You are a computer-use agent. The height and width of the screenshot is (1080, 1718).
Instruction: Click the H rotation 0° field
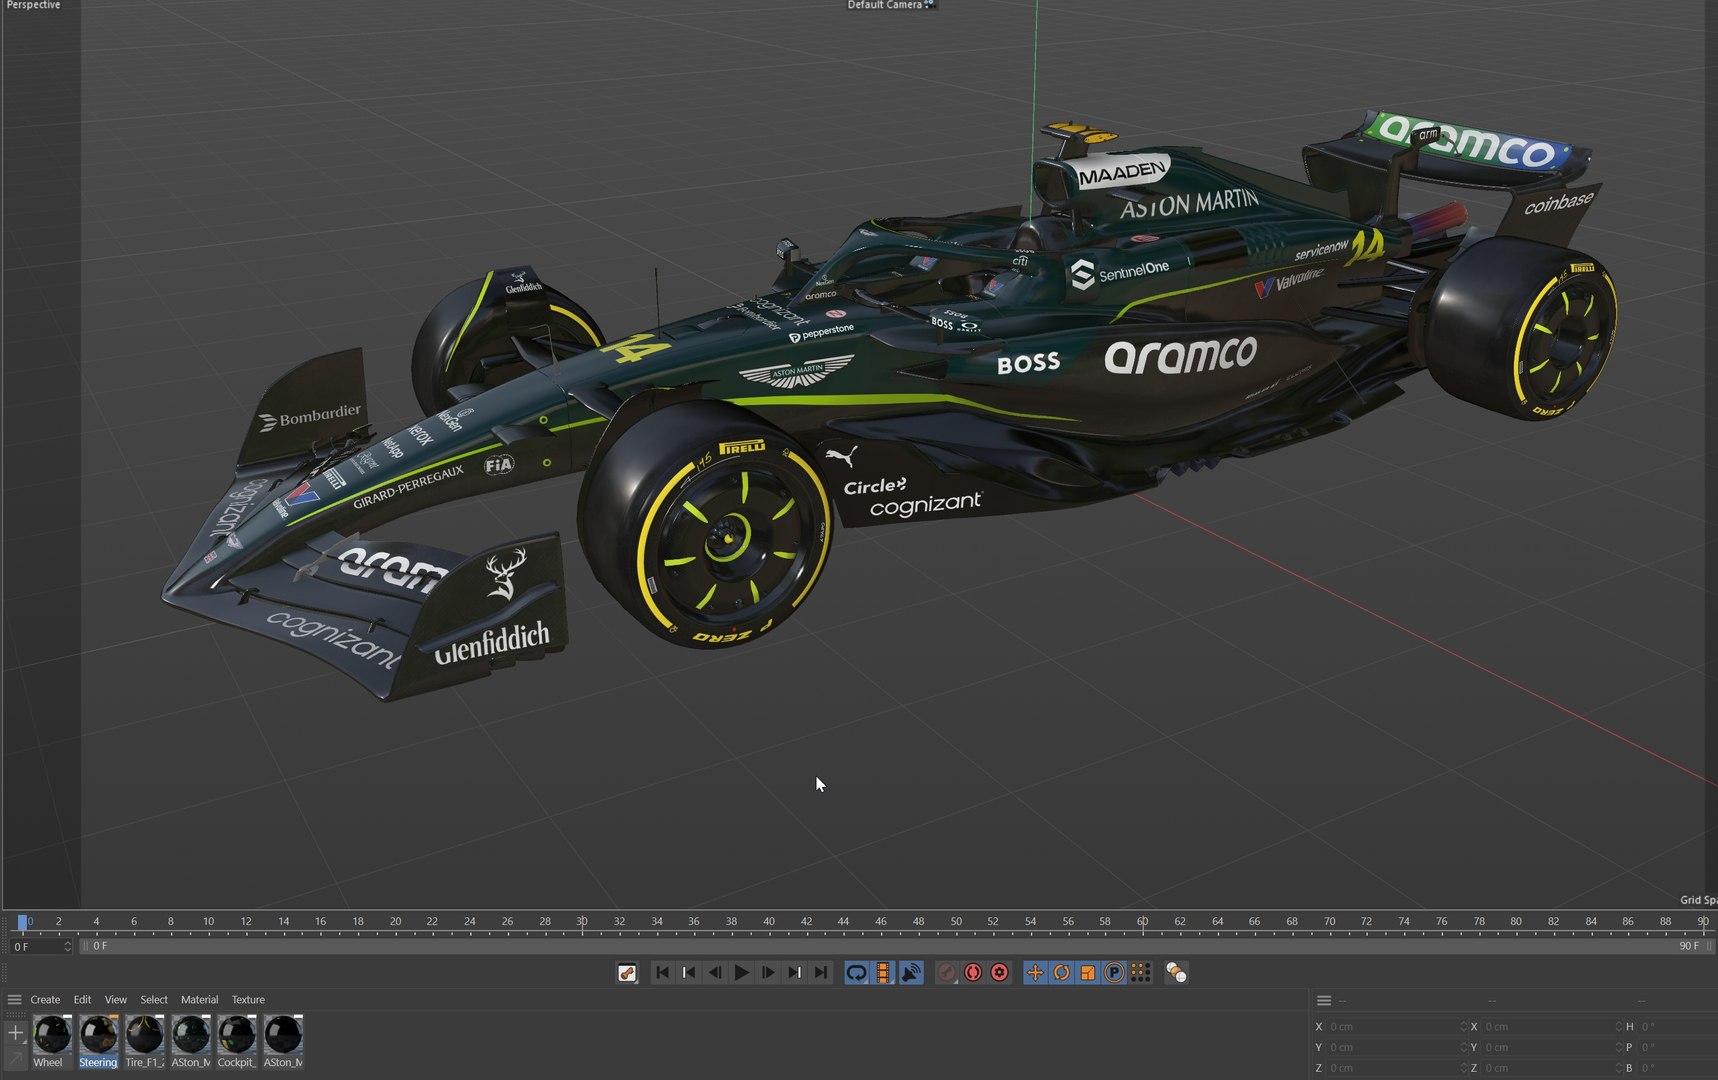[1677, 1026]
